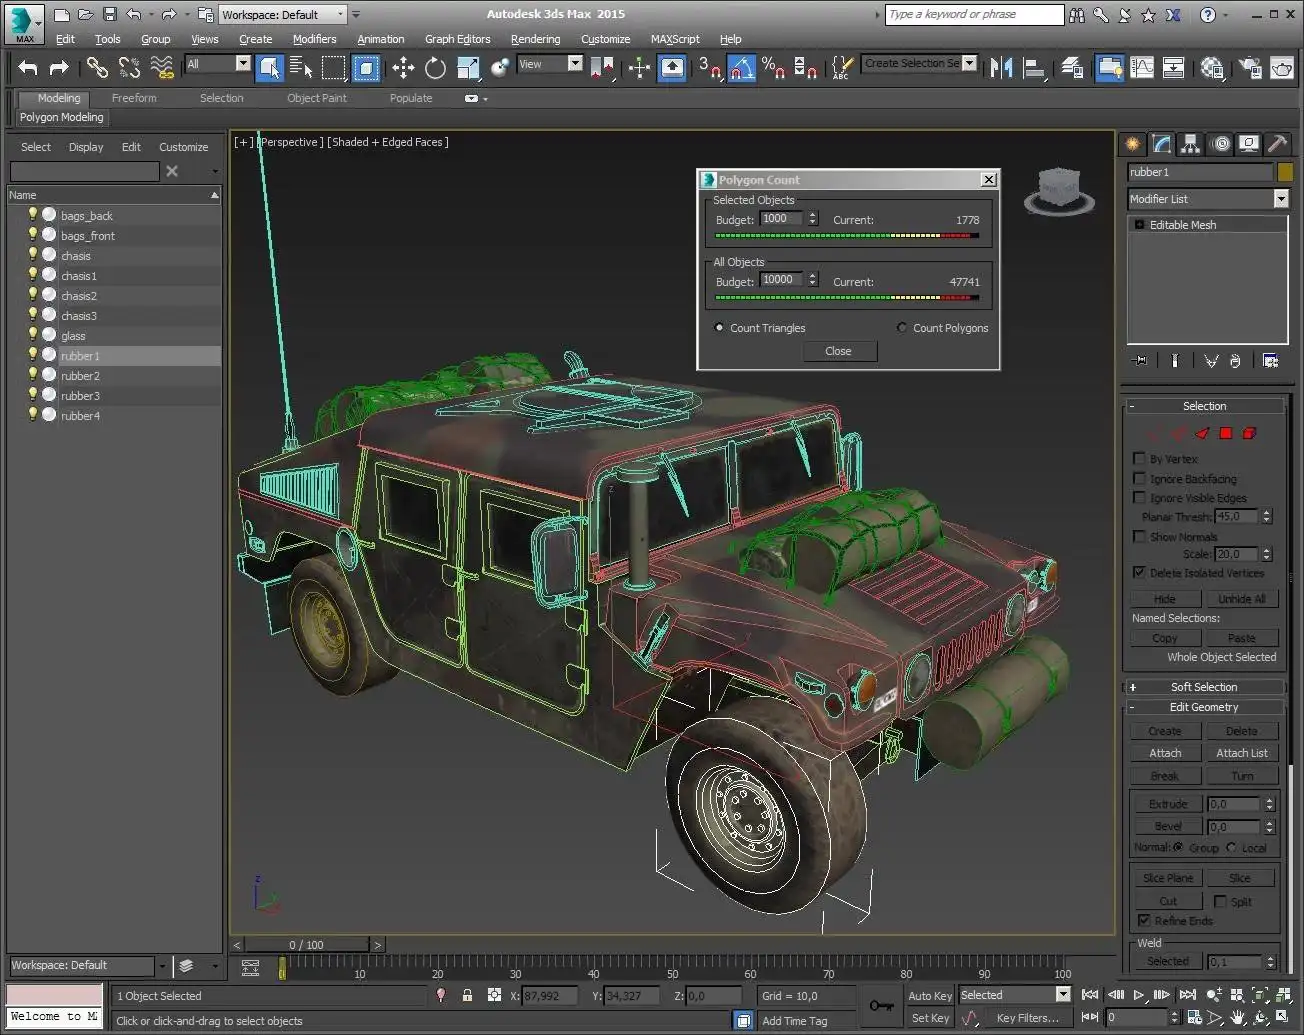This screenshot has width=1304, height=1035.
Task: Switch to the Freeform ribbon tab
Action: coord(134,98)
